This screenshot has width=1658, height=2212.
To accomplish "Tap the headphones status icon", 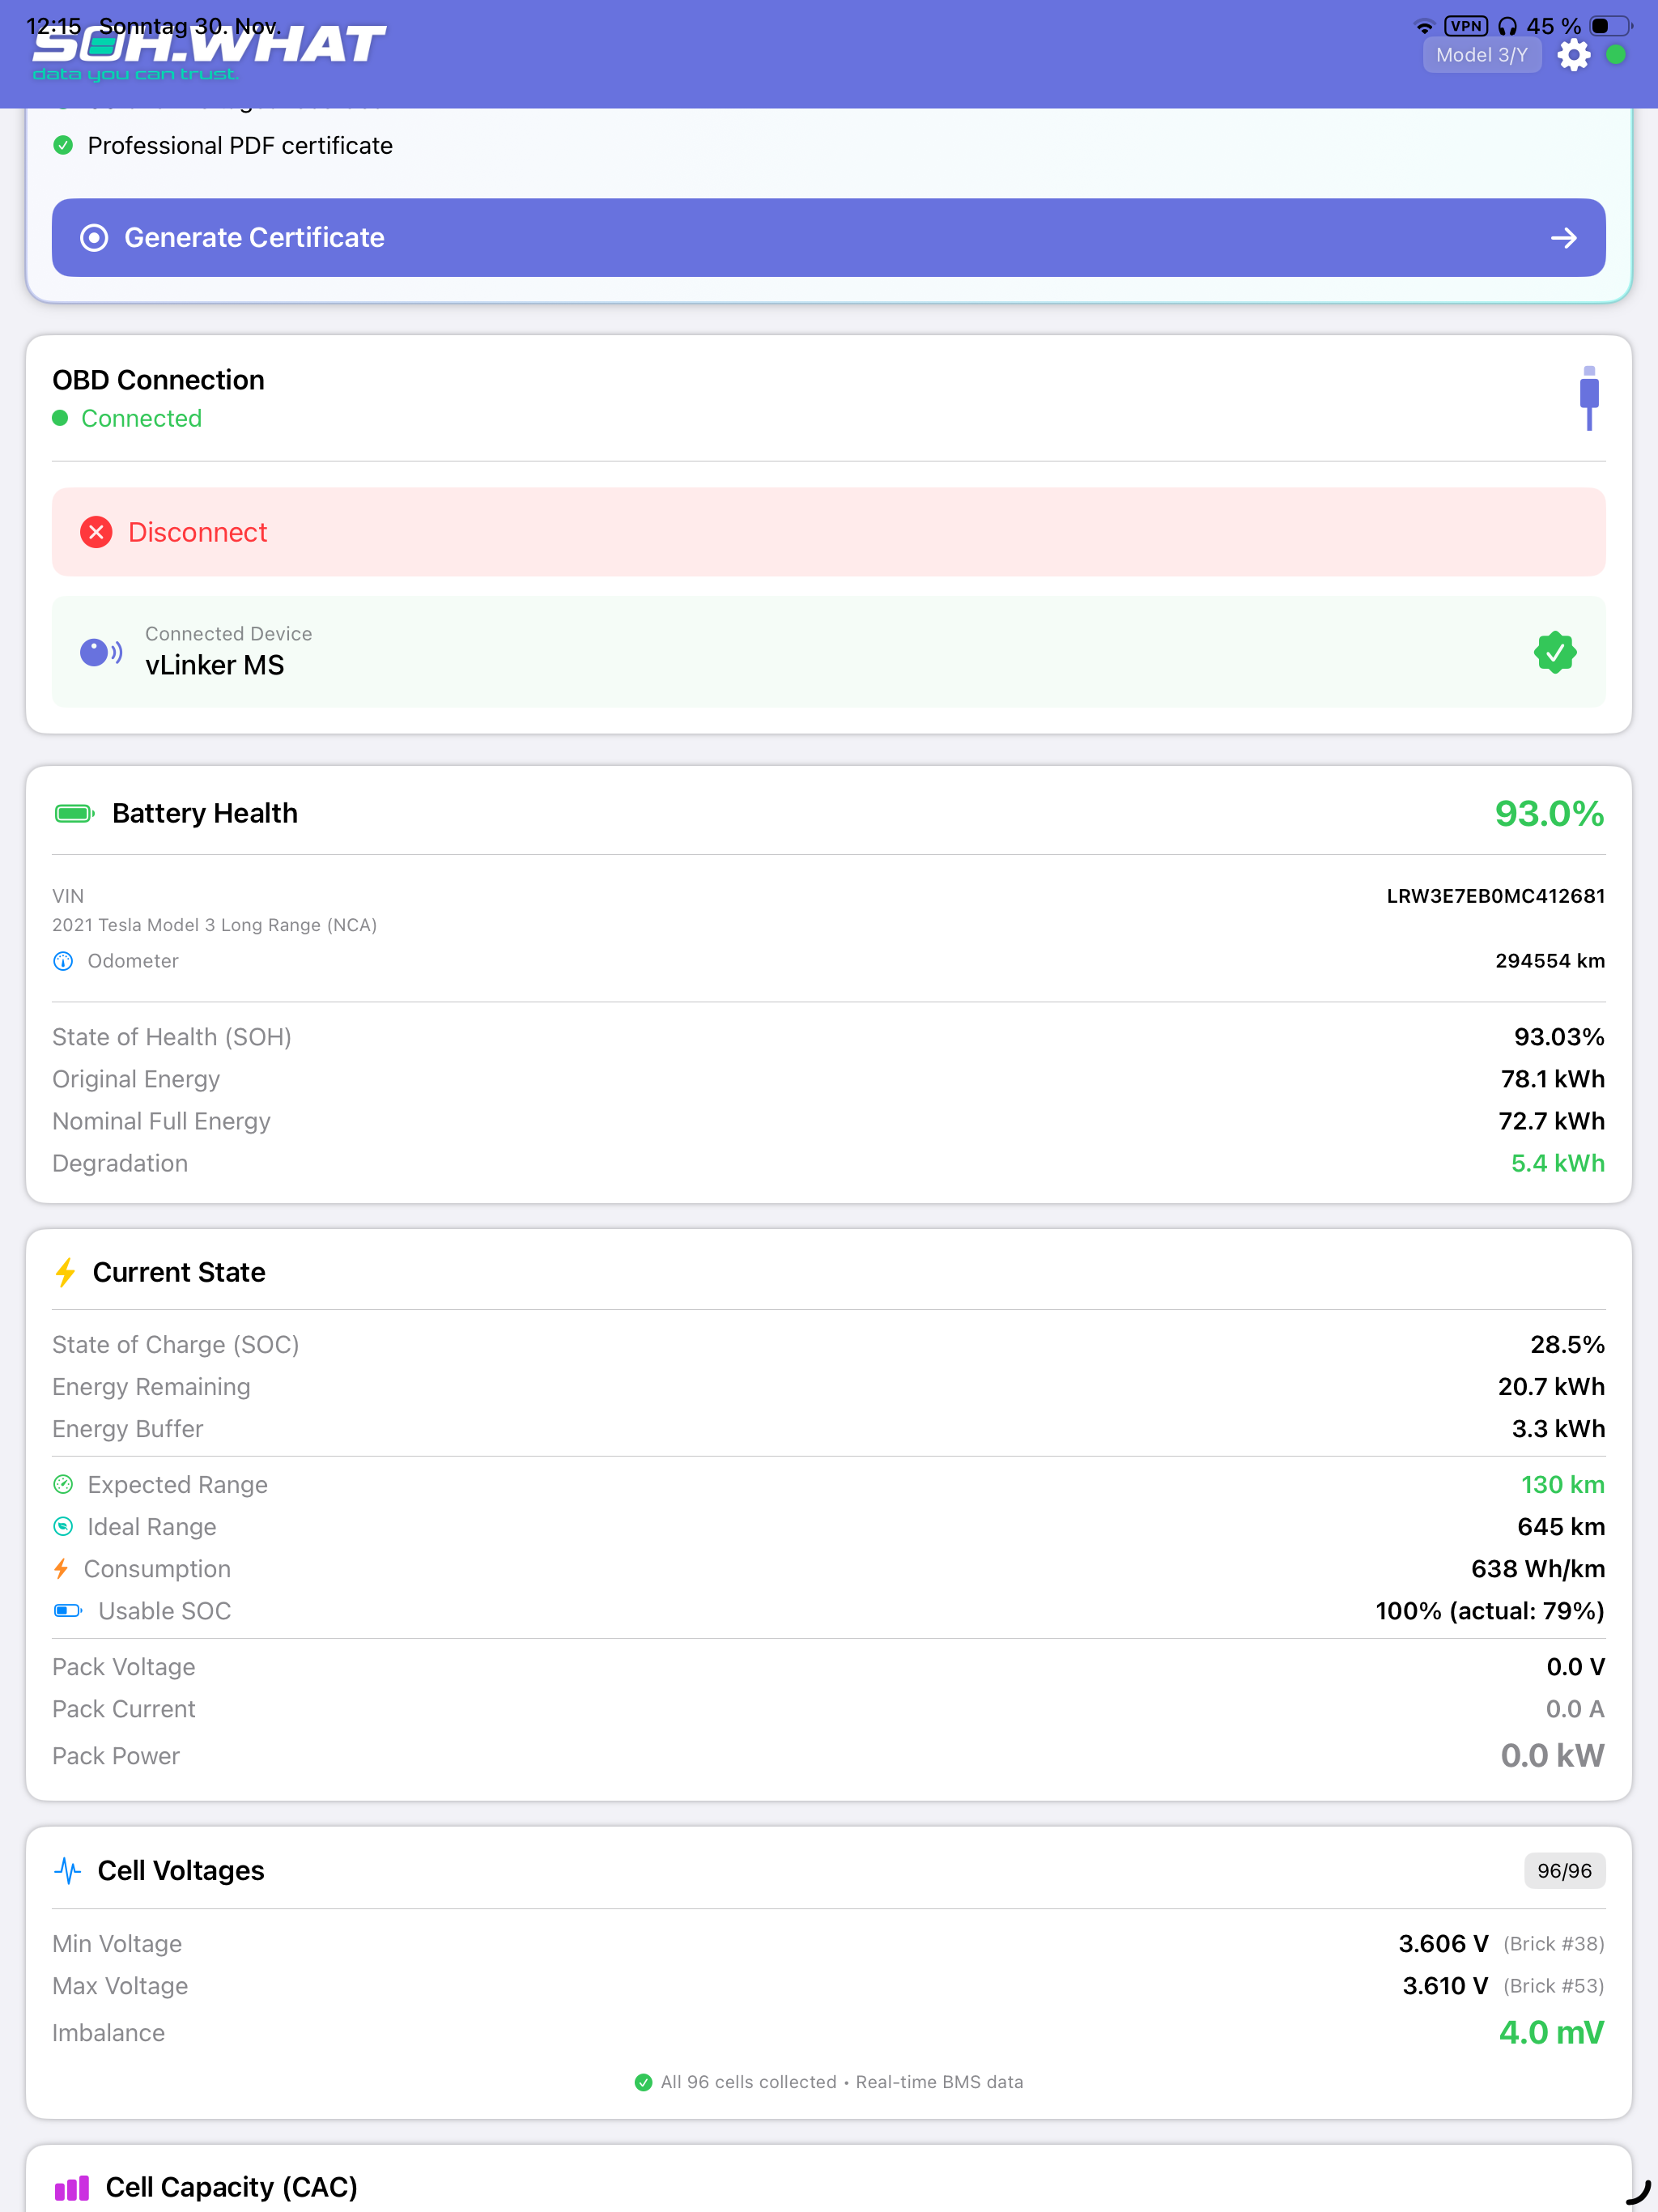I will [1507, 26].
